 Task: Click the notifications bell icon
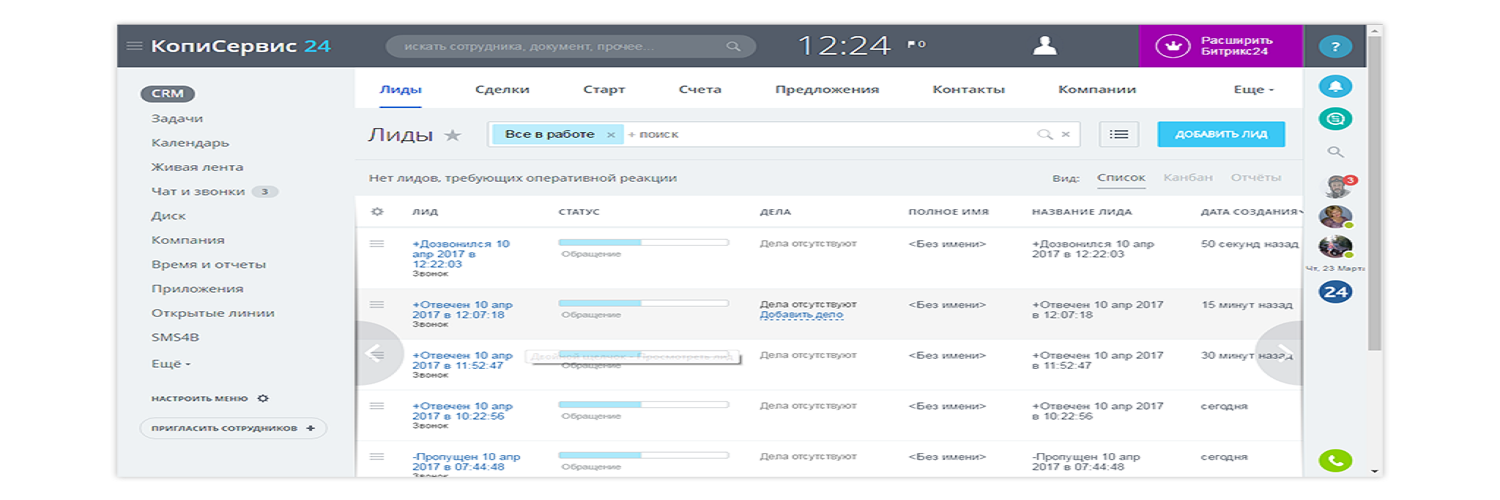pyautogui.click(x=1335, y=86)
